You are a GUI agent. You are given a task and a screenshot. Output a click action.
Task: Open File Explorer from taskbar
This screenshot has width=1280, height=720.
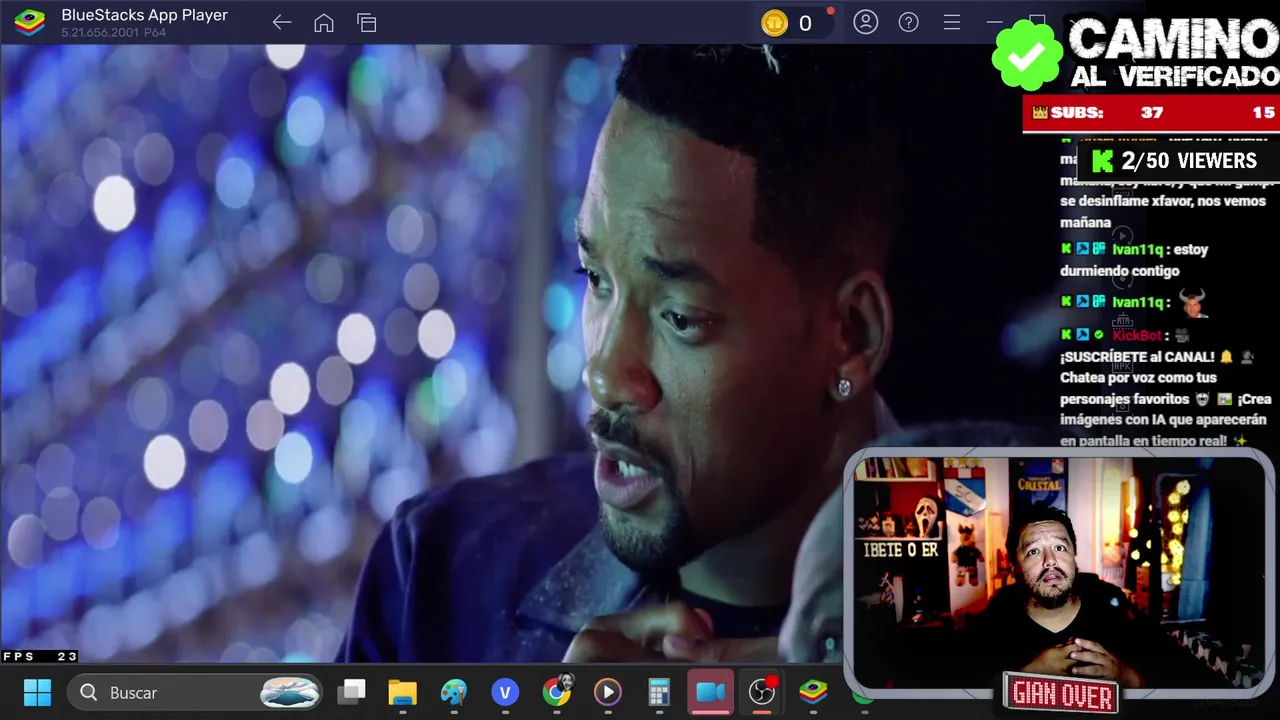402,692
